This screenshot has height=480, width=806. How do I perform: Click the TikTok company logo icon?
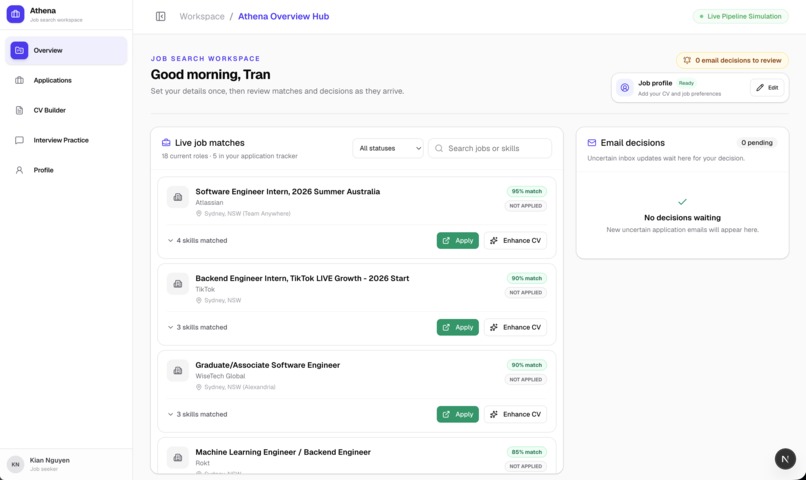[x=177, y=284]
